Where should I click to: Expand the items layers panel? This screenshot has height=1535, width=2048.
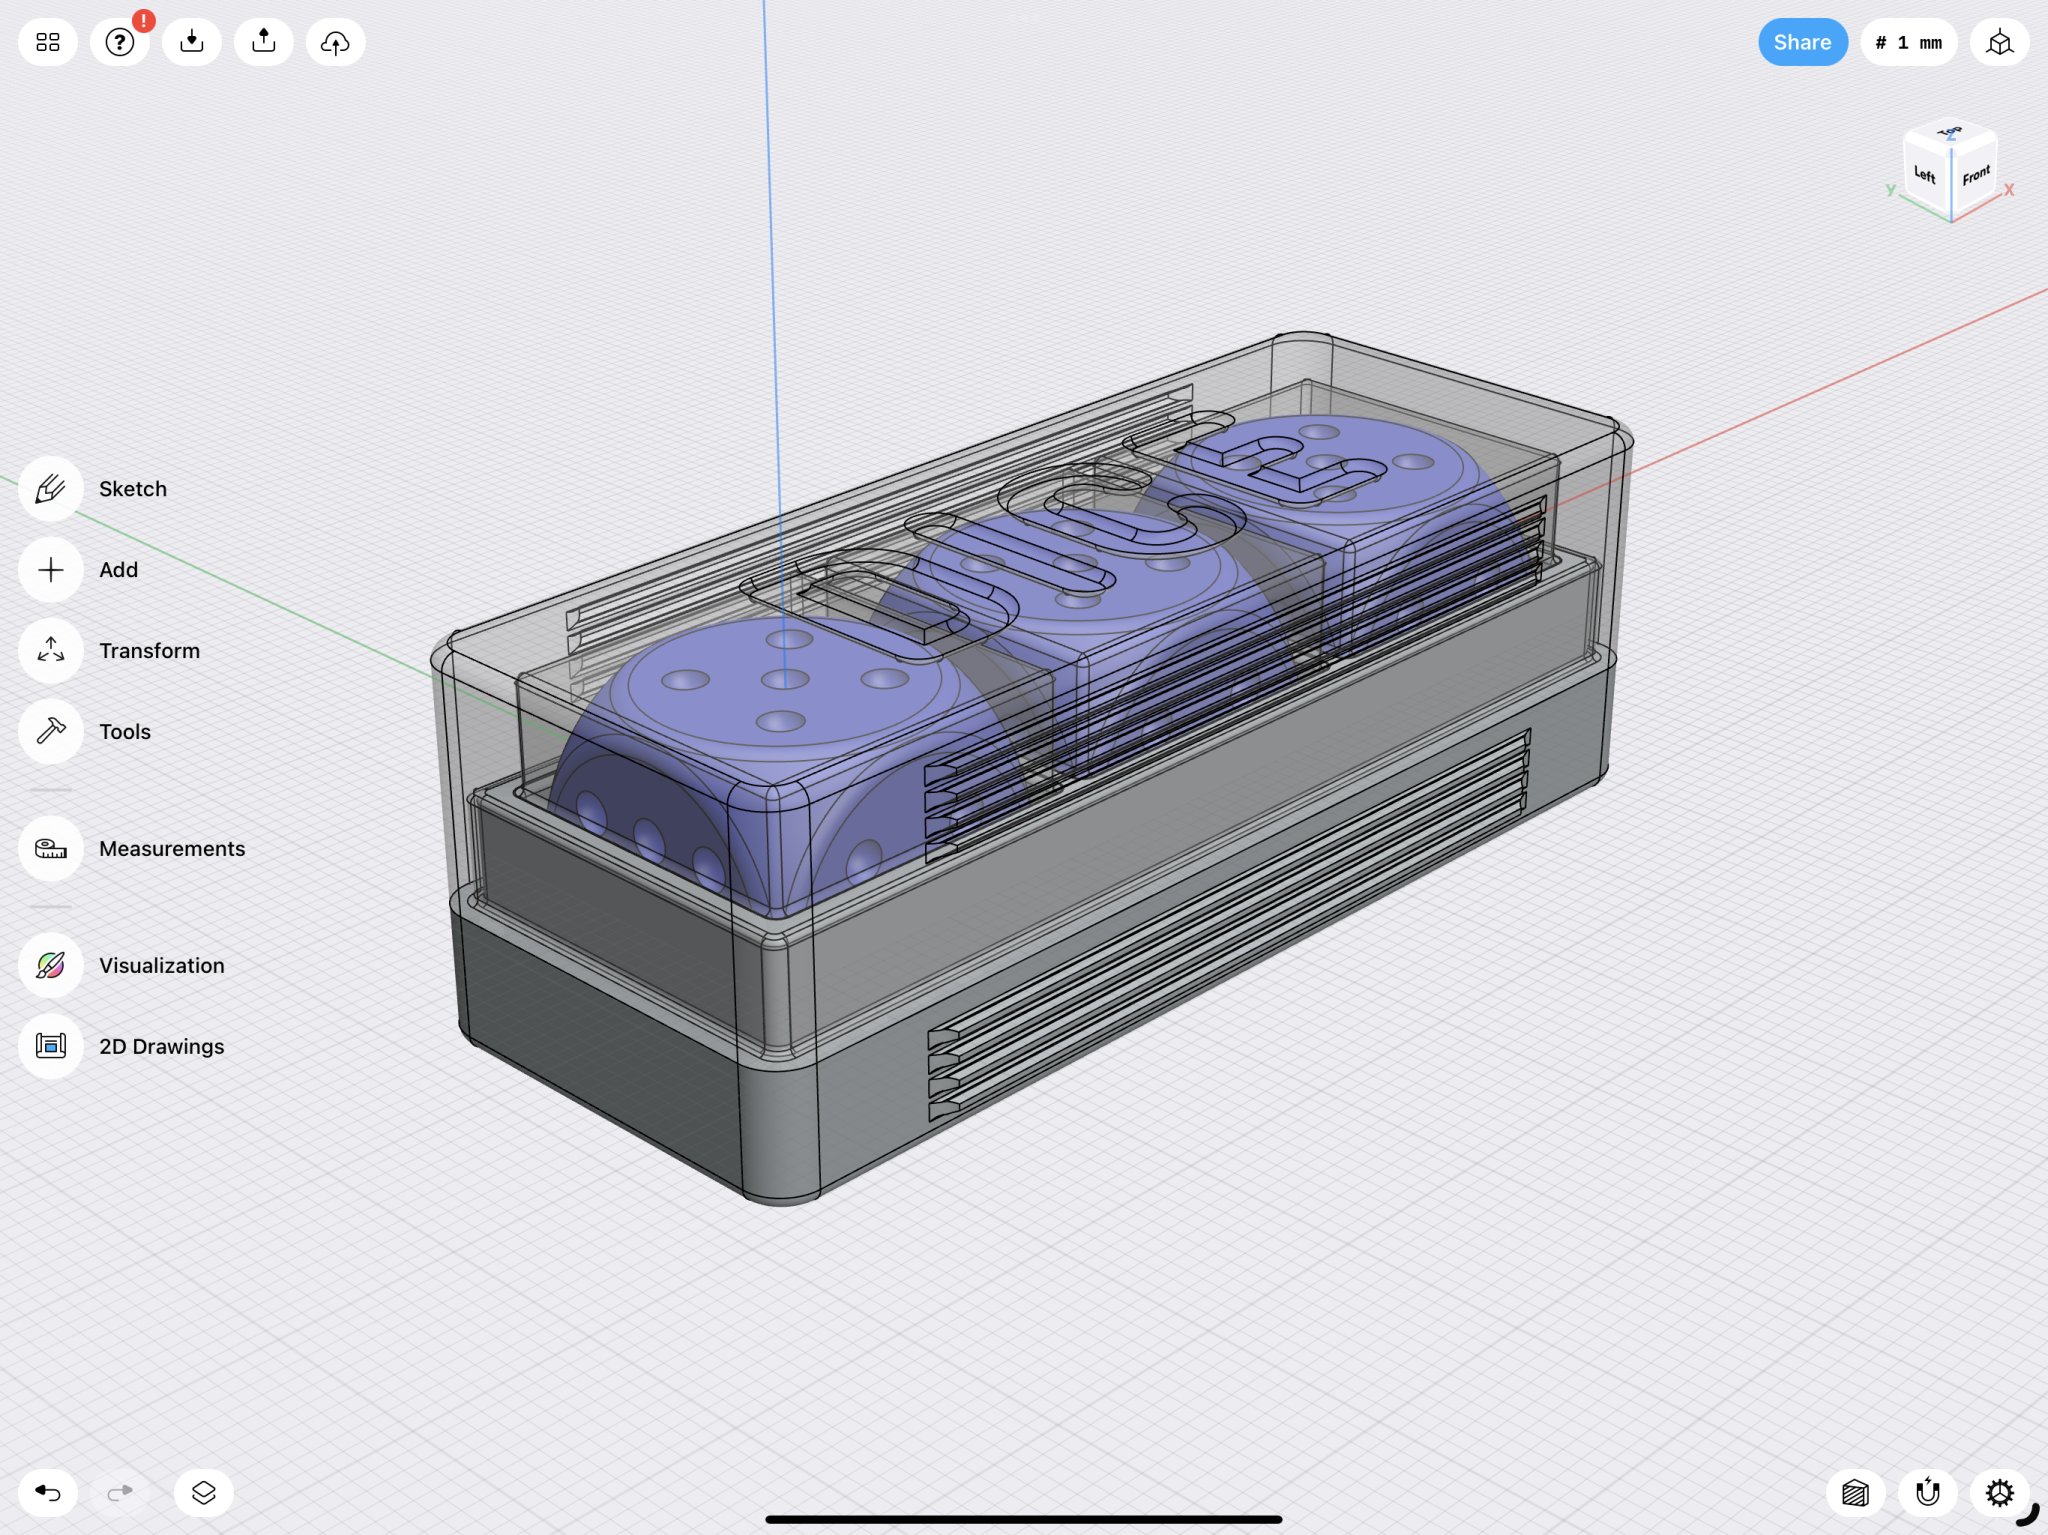[x=204, y=1493]
